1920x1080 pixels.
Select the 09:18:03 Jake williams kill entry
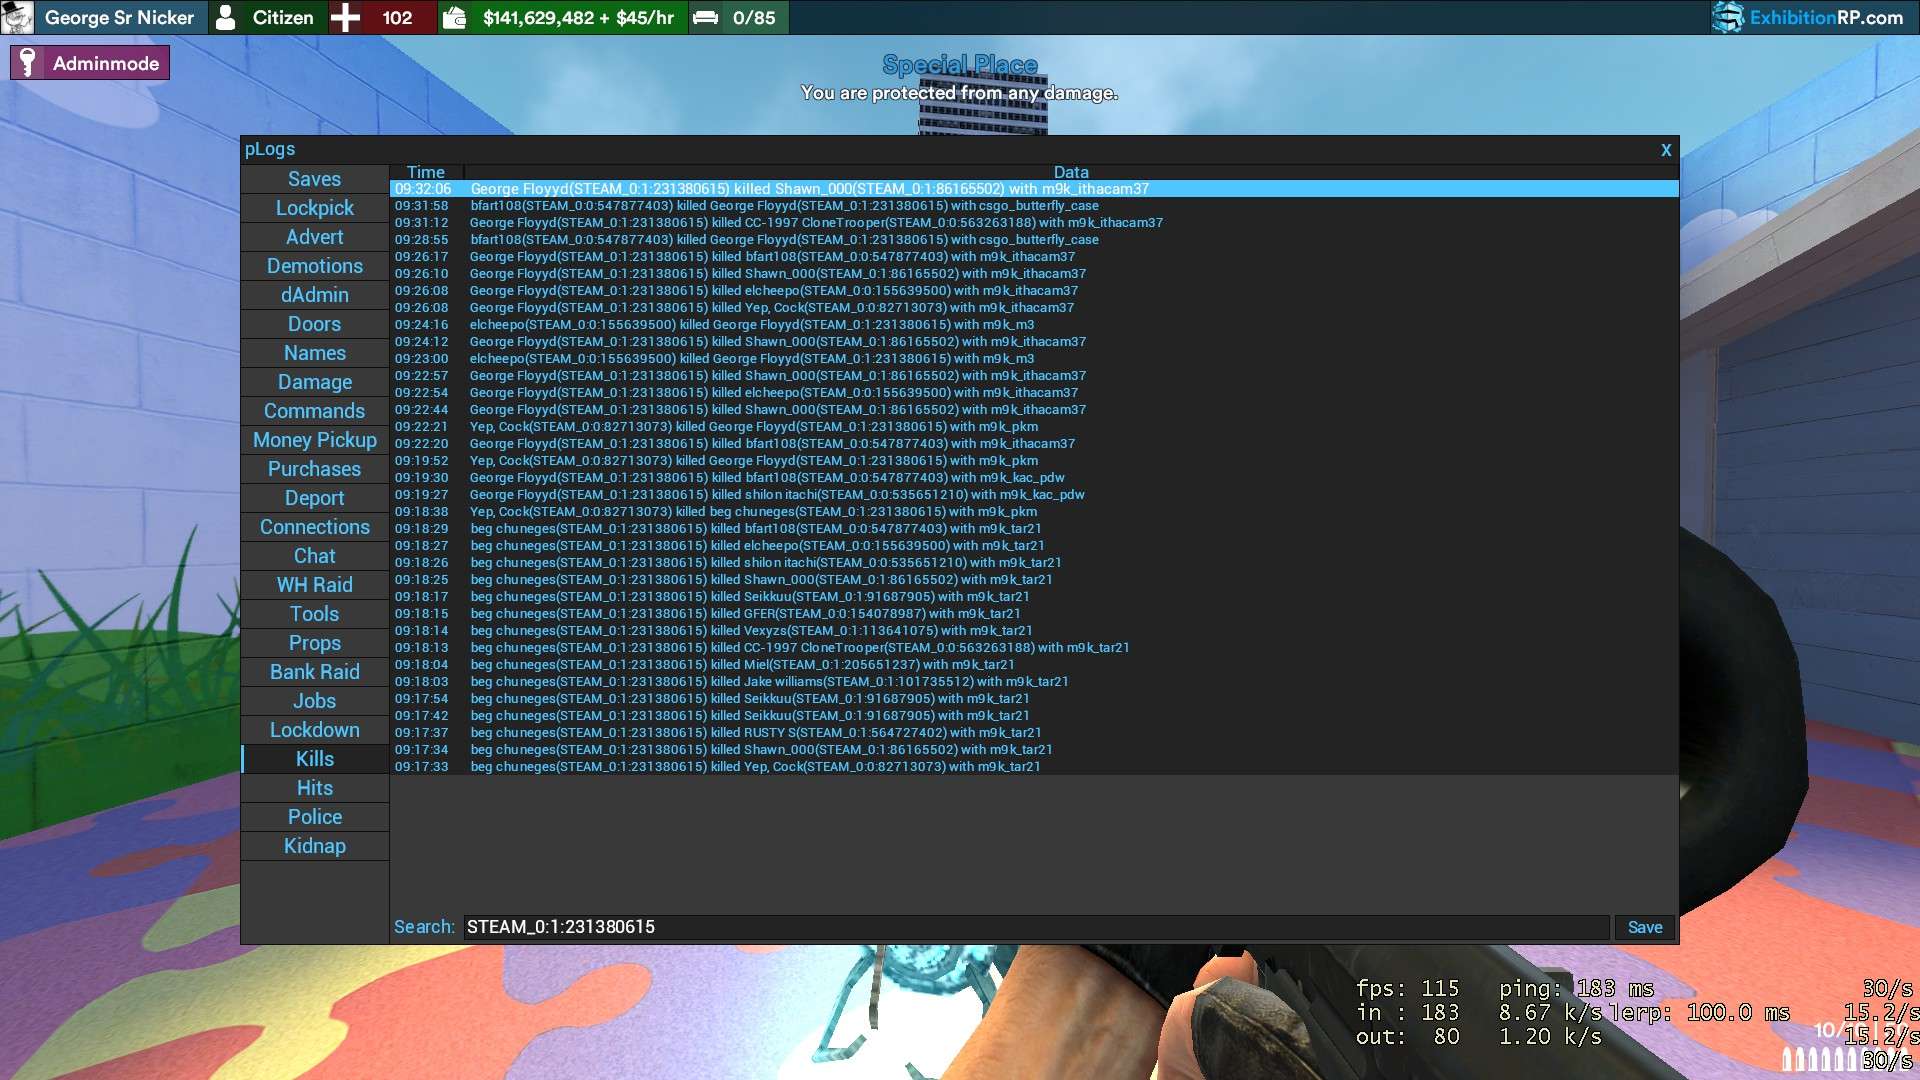[1034, 682]
